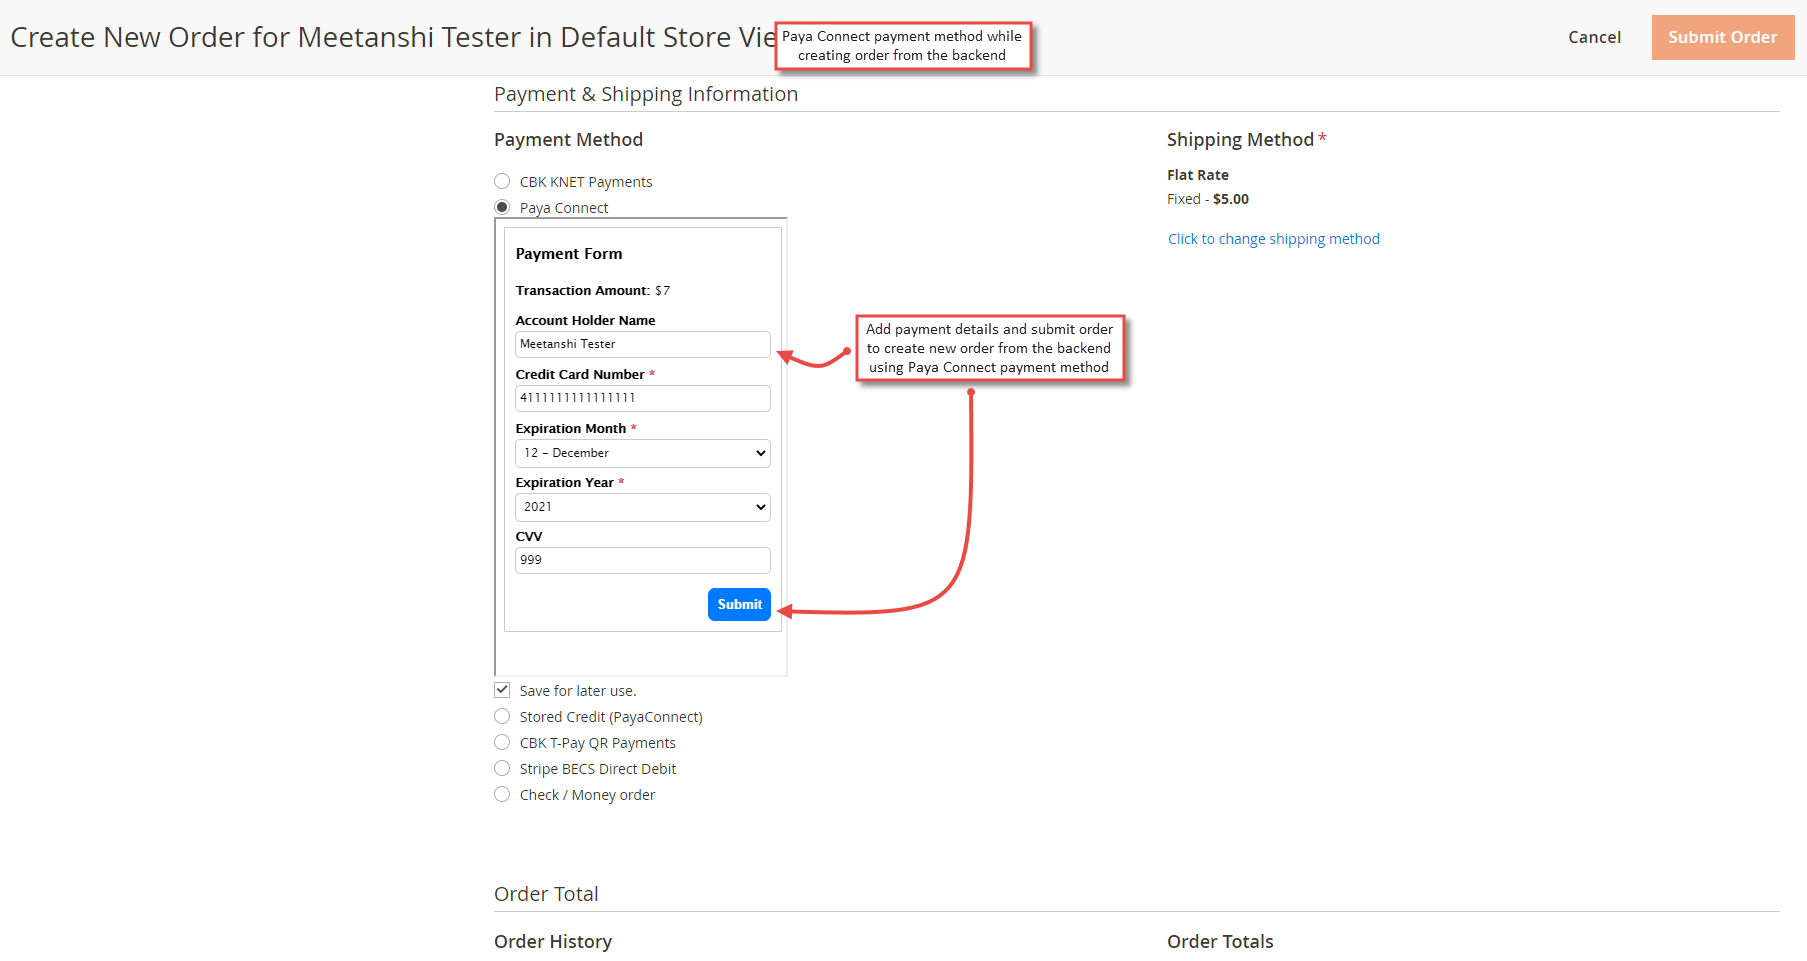Select CBK KNET Payments radio option
Image resolution: width=1807 pixels, height=961 pixels.
click(502, 181)
